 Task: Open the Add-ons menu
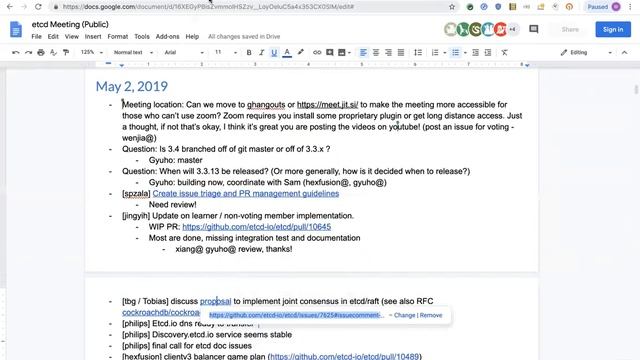(x=167, y=36)
